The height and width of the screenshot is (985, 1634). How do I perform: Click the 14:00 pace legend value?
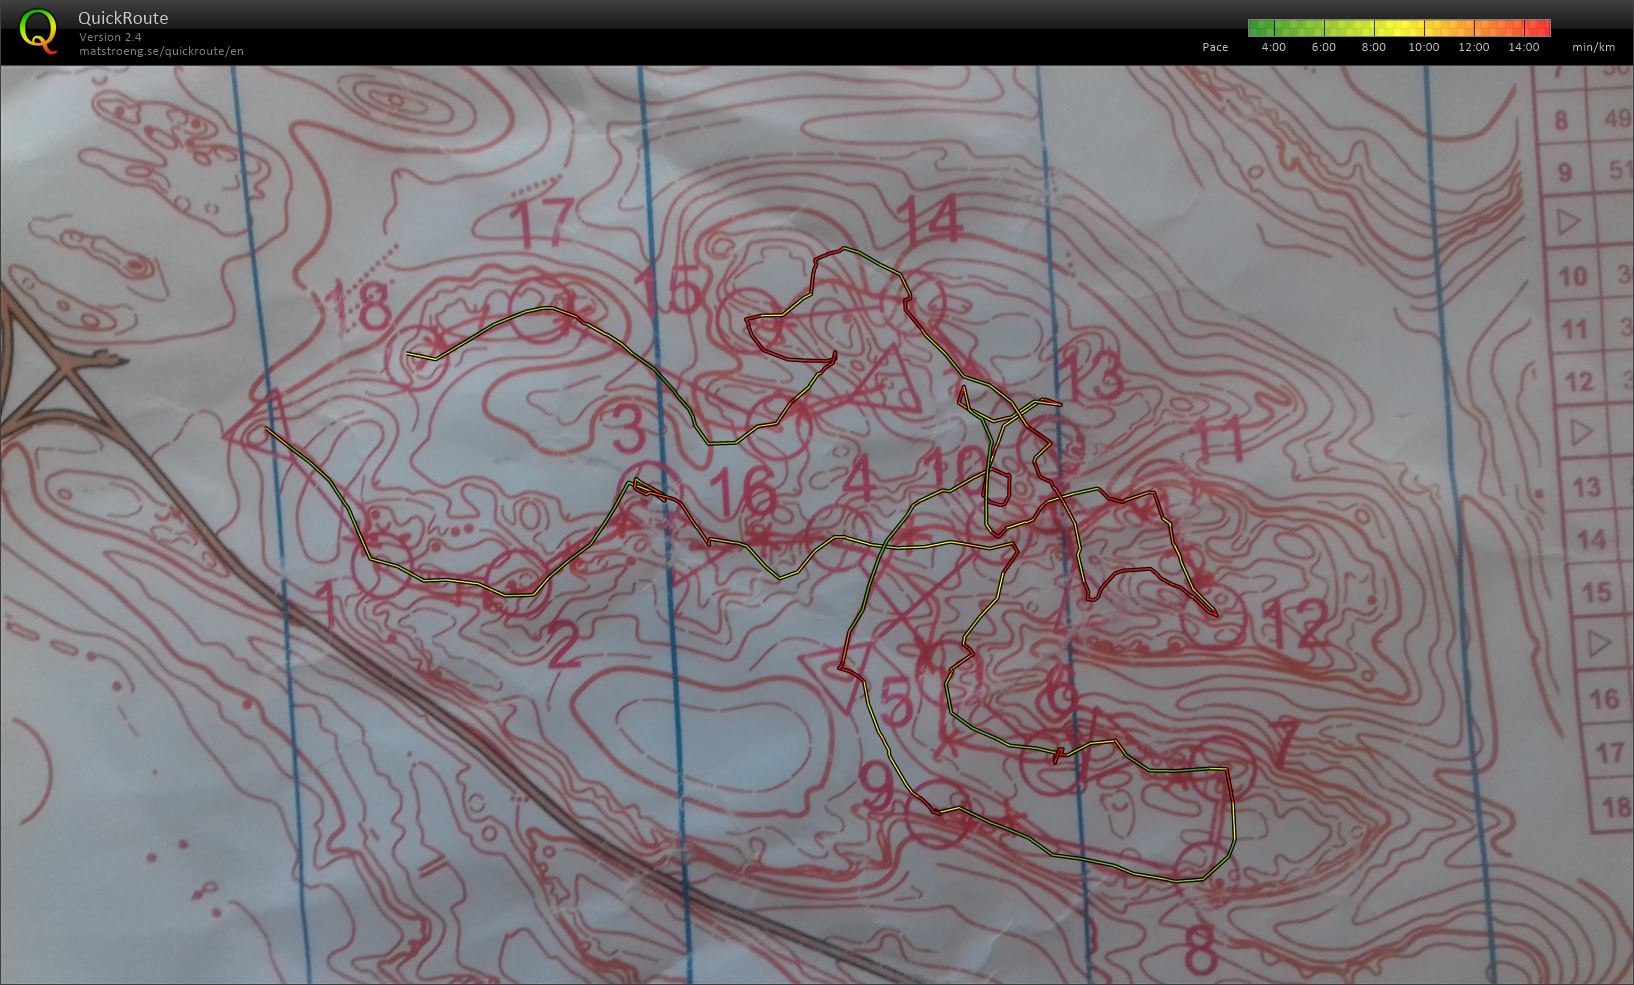1524,47
